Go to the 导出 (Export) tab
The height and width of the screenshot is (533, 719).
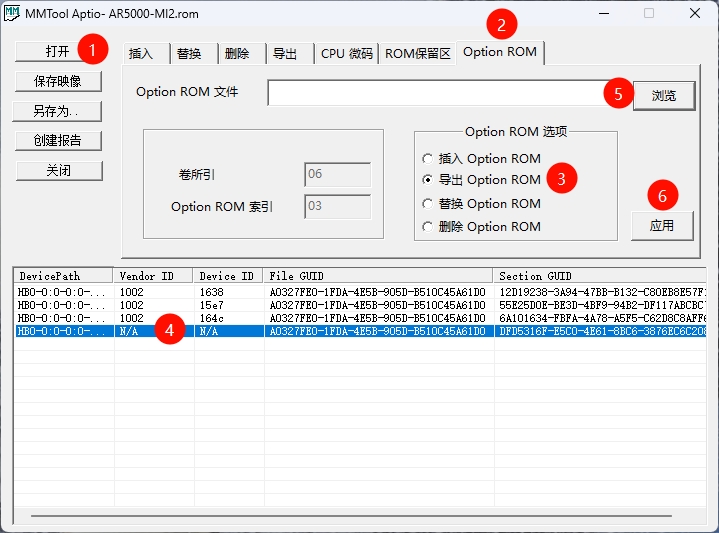pos(285,54)
